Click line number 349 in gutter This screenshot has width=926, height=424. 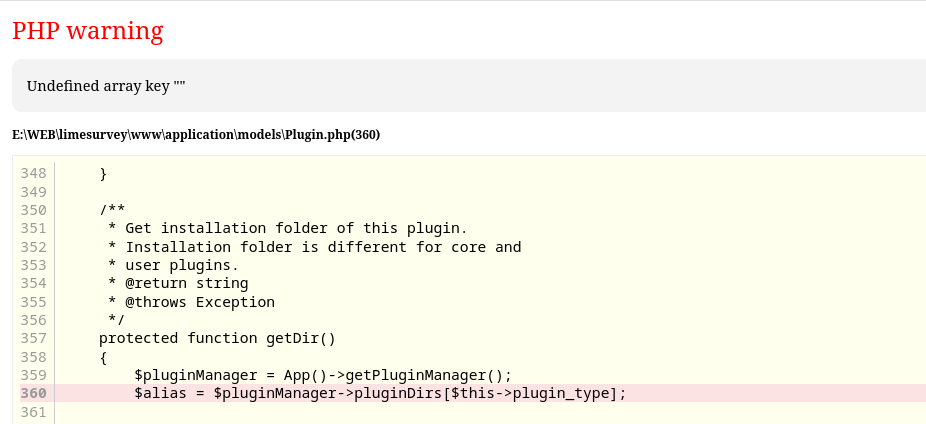[x=33, y=191]
